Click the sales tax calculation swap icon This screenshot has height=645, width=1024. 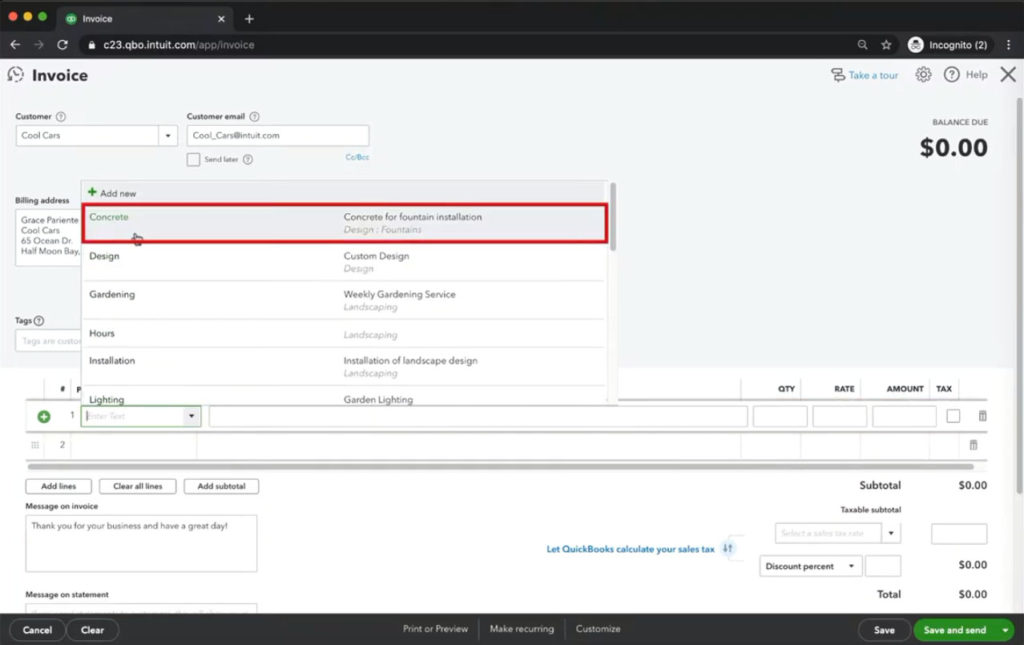click(728, 549)
